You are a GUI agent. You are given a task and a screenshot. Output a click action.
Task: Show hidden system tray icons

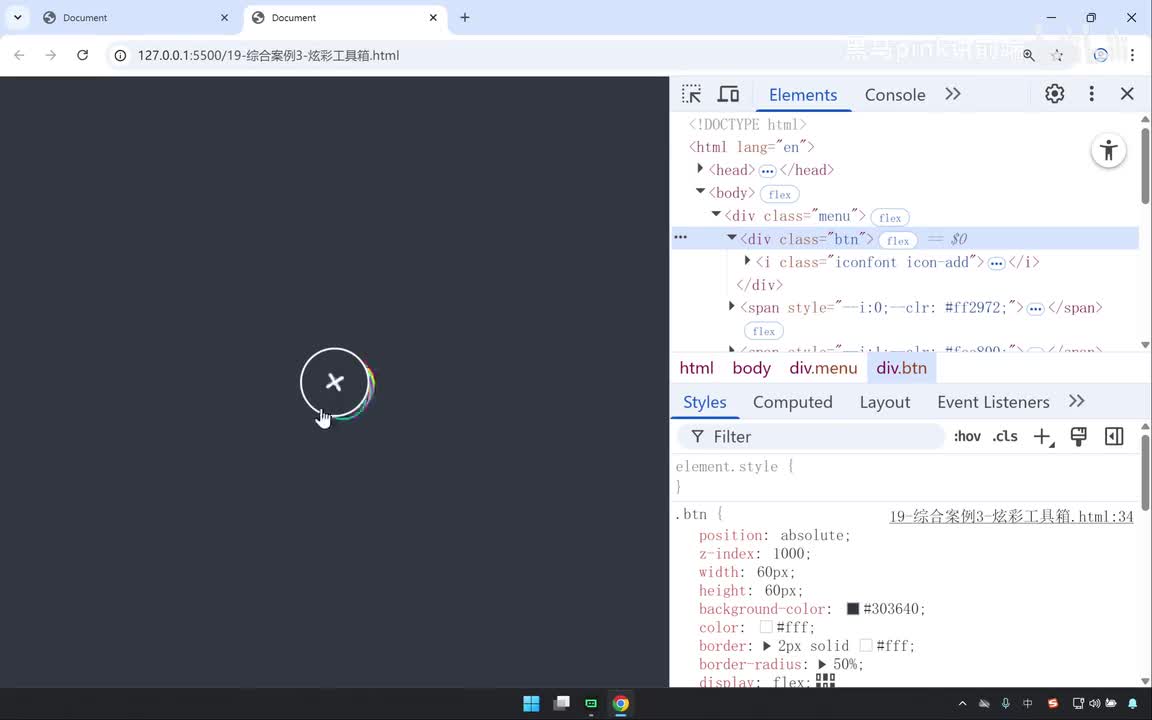click(962, 703)
